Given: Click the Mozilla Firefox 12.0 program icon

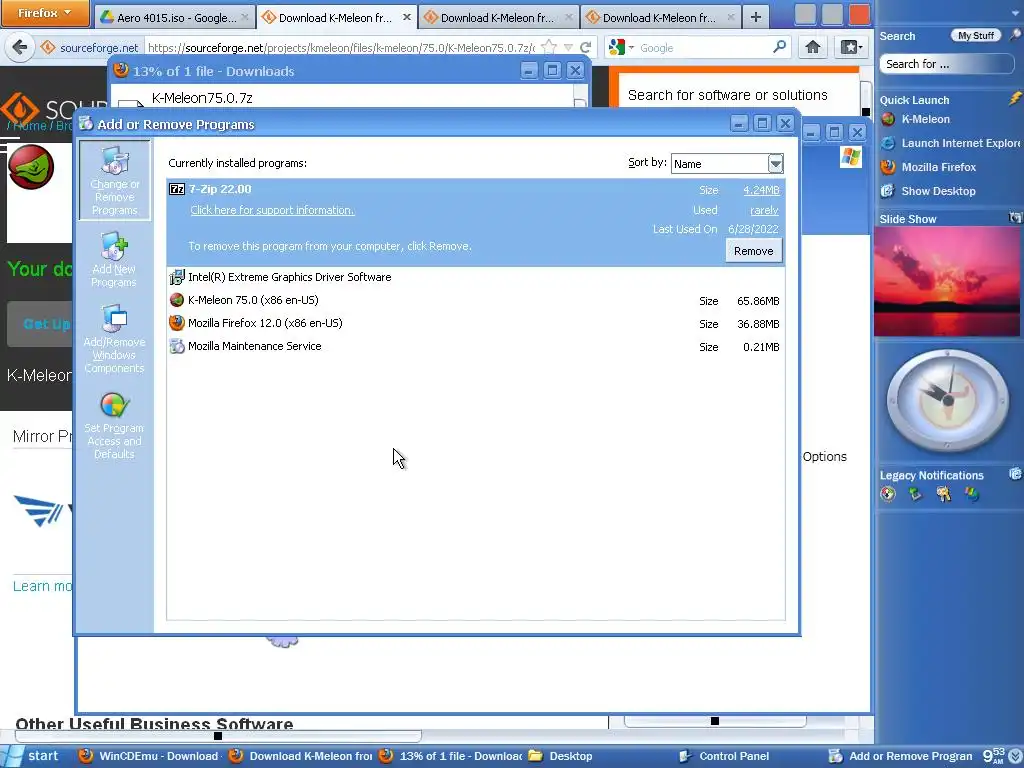Looking at the screenshot, I should click(x=177, y=323).
